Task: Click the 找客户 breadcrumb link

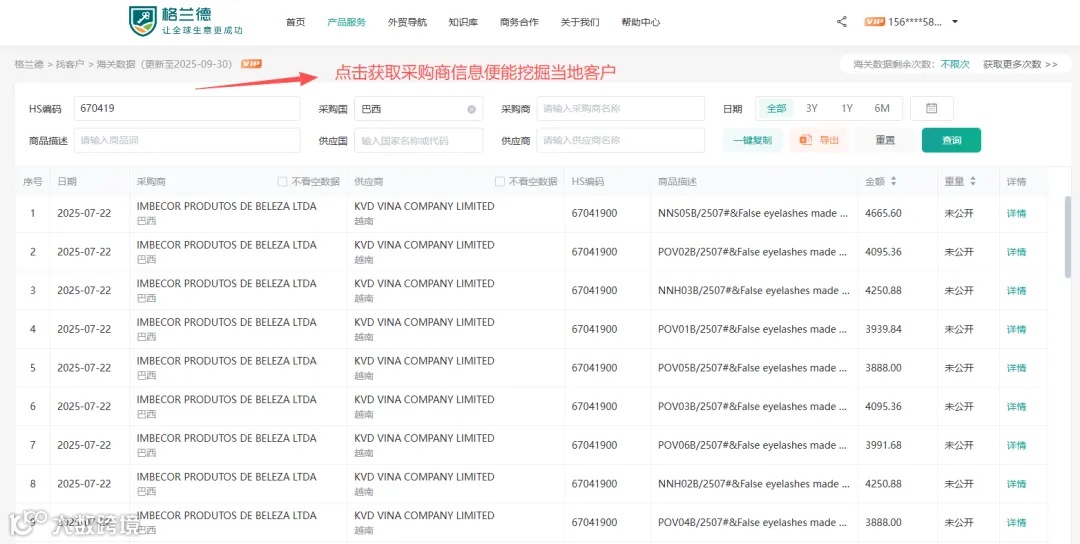Action: click(x=70, y=64)
